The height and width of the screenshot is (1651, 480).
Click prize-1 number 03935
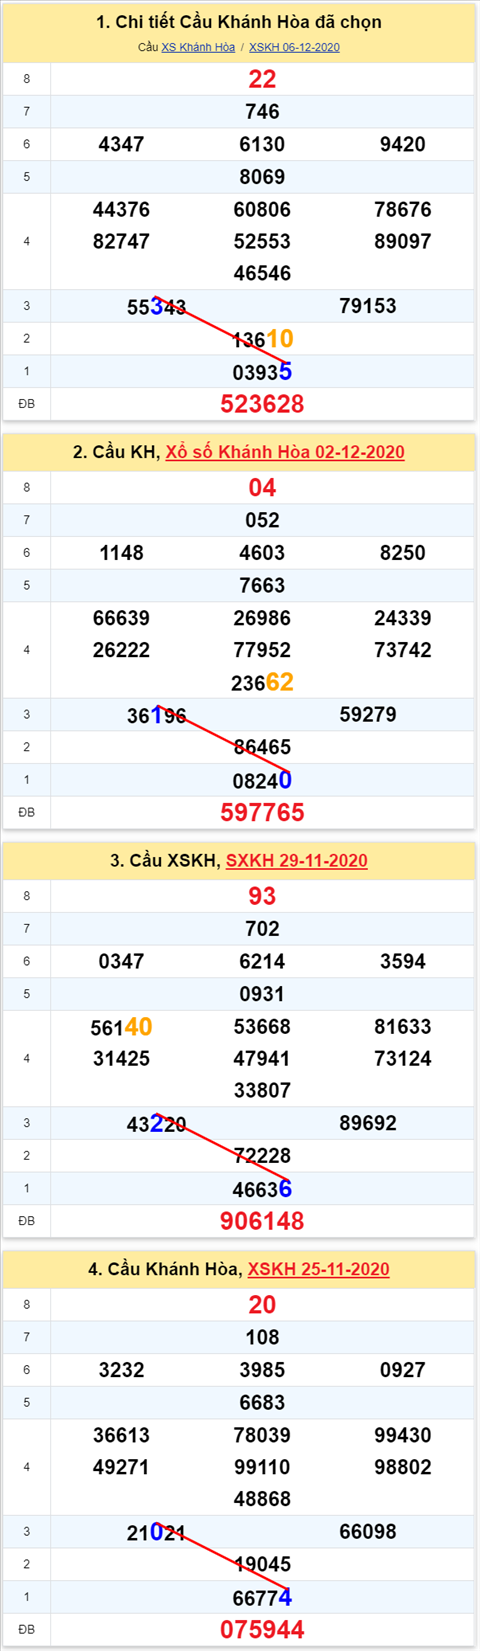(262, 372)
